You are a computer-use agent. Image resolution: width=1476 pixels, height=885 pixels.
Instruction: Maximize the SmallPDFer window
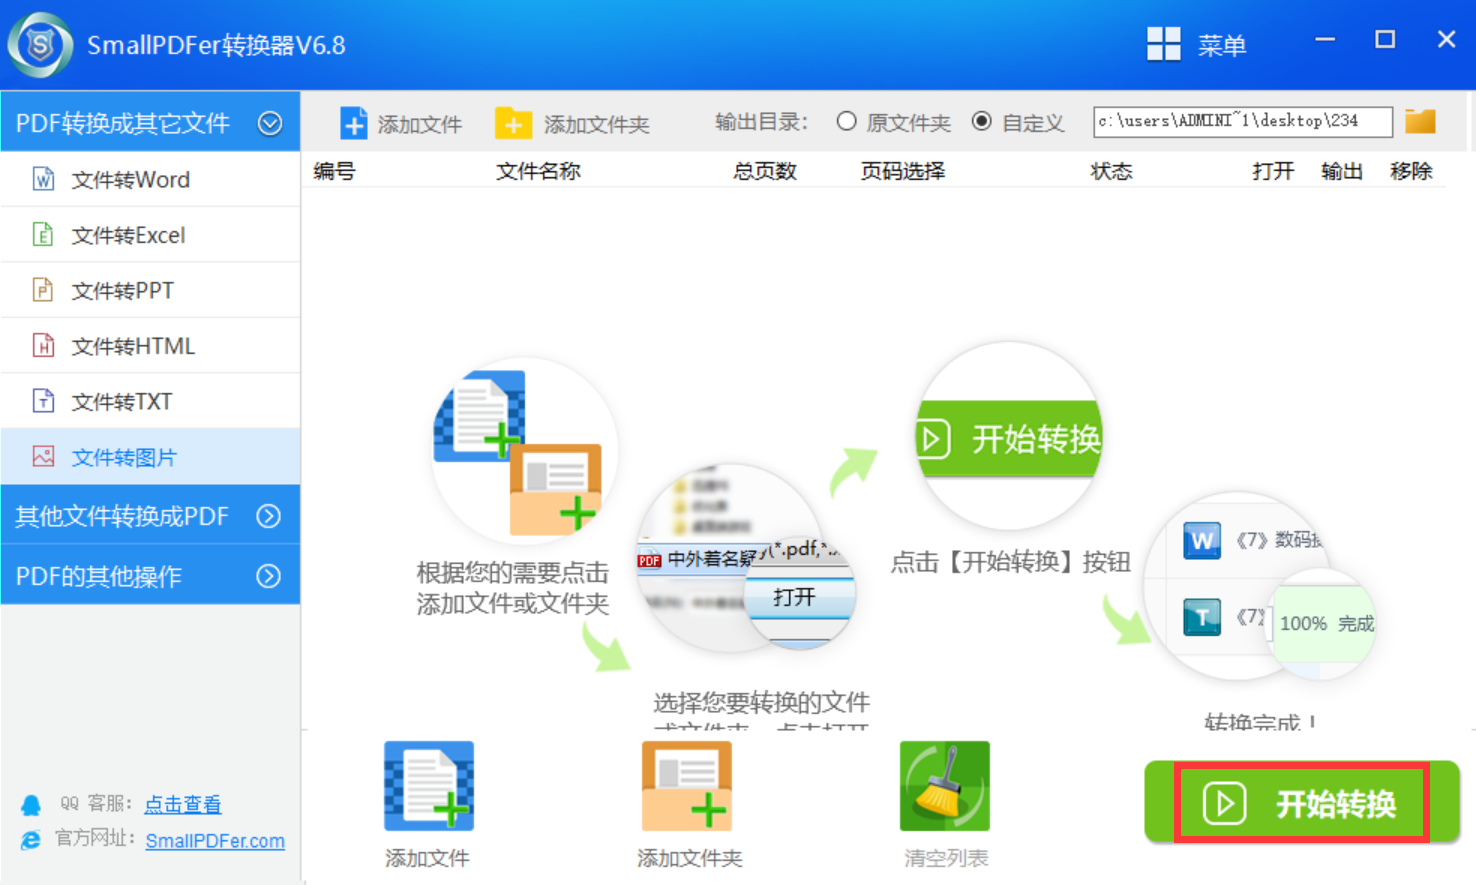1385,40
